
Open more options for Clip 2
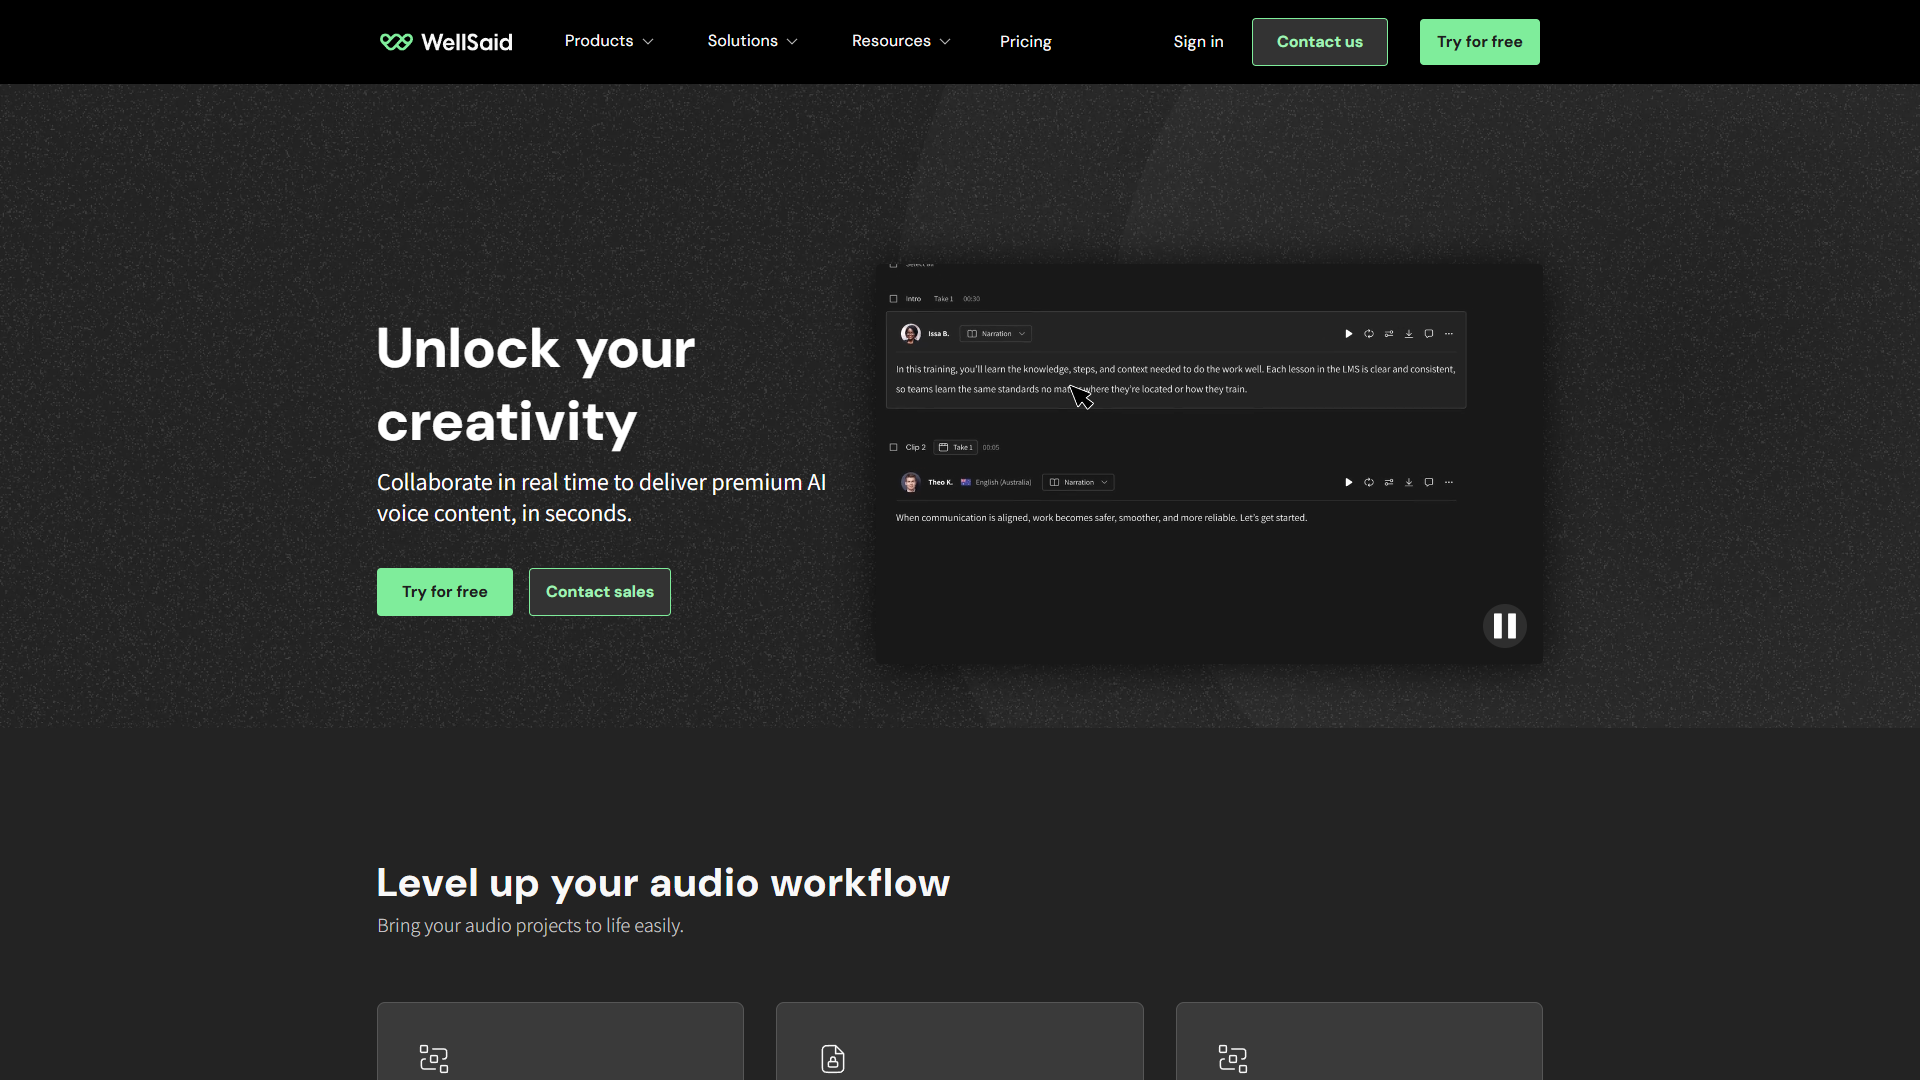(1449, 482)
